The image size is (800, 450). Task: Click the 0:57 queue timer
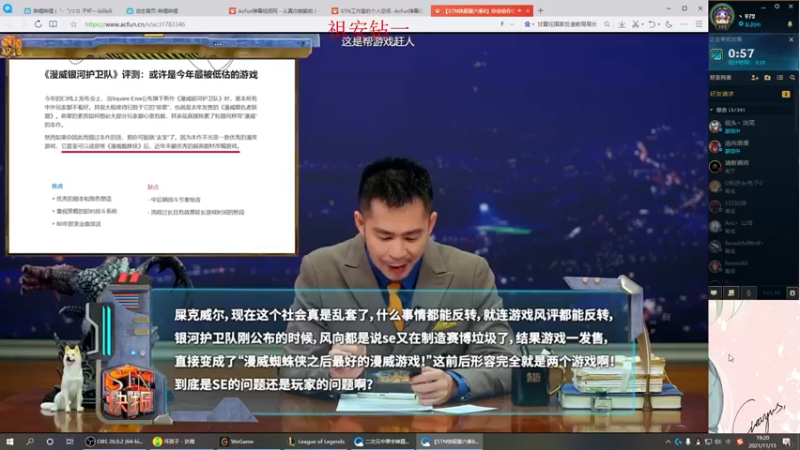[741, 53]
